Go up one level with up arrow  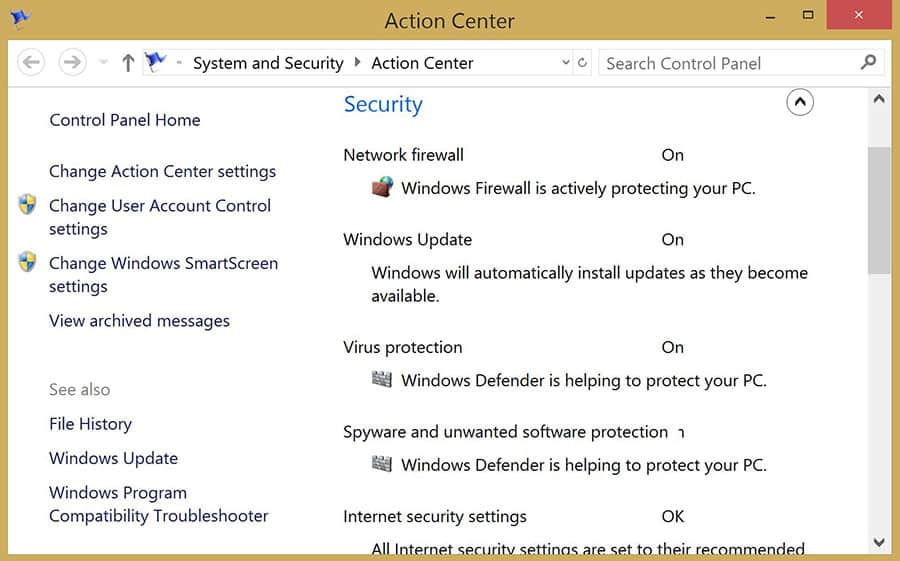pyautogui.click(x=128, y=63)
